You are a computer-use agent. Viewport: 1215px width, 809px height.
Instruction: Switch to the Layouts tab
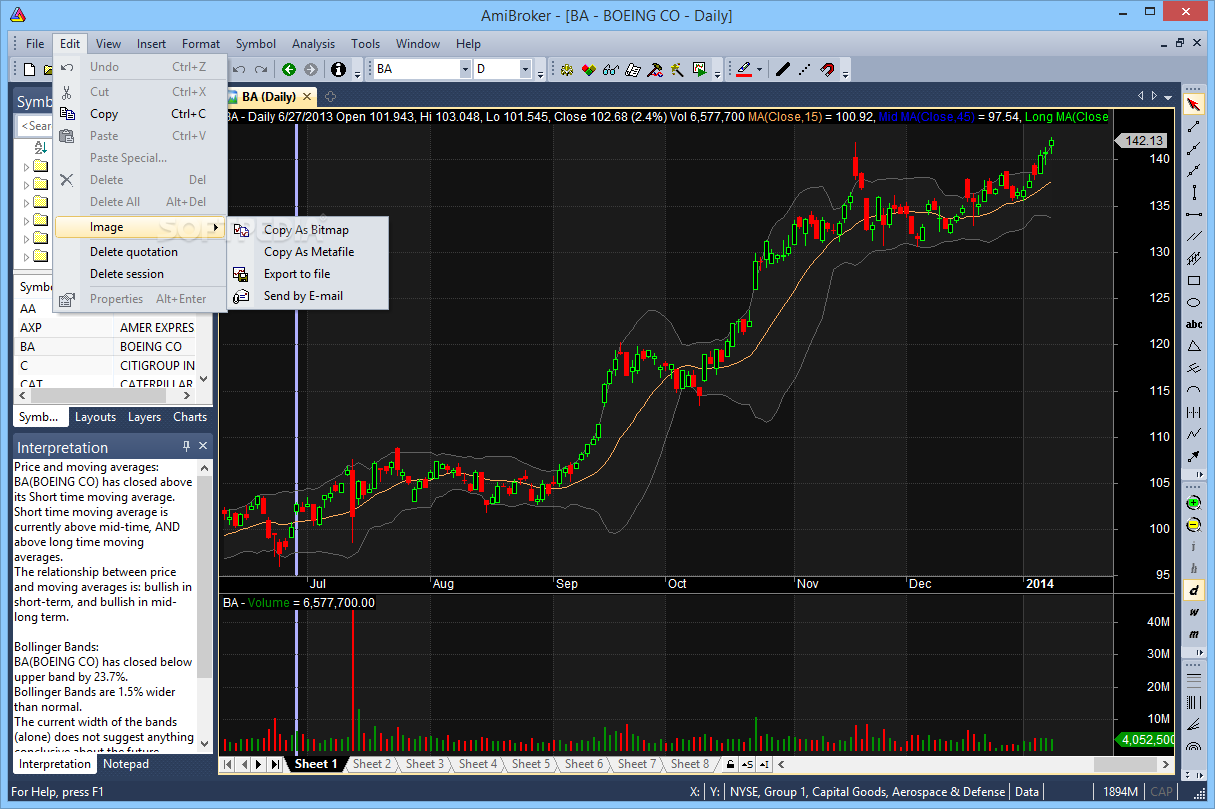(x=95, y=417)
